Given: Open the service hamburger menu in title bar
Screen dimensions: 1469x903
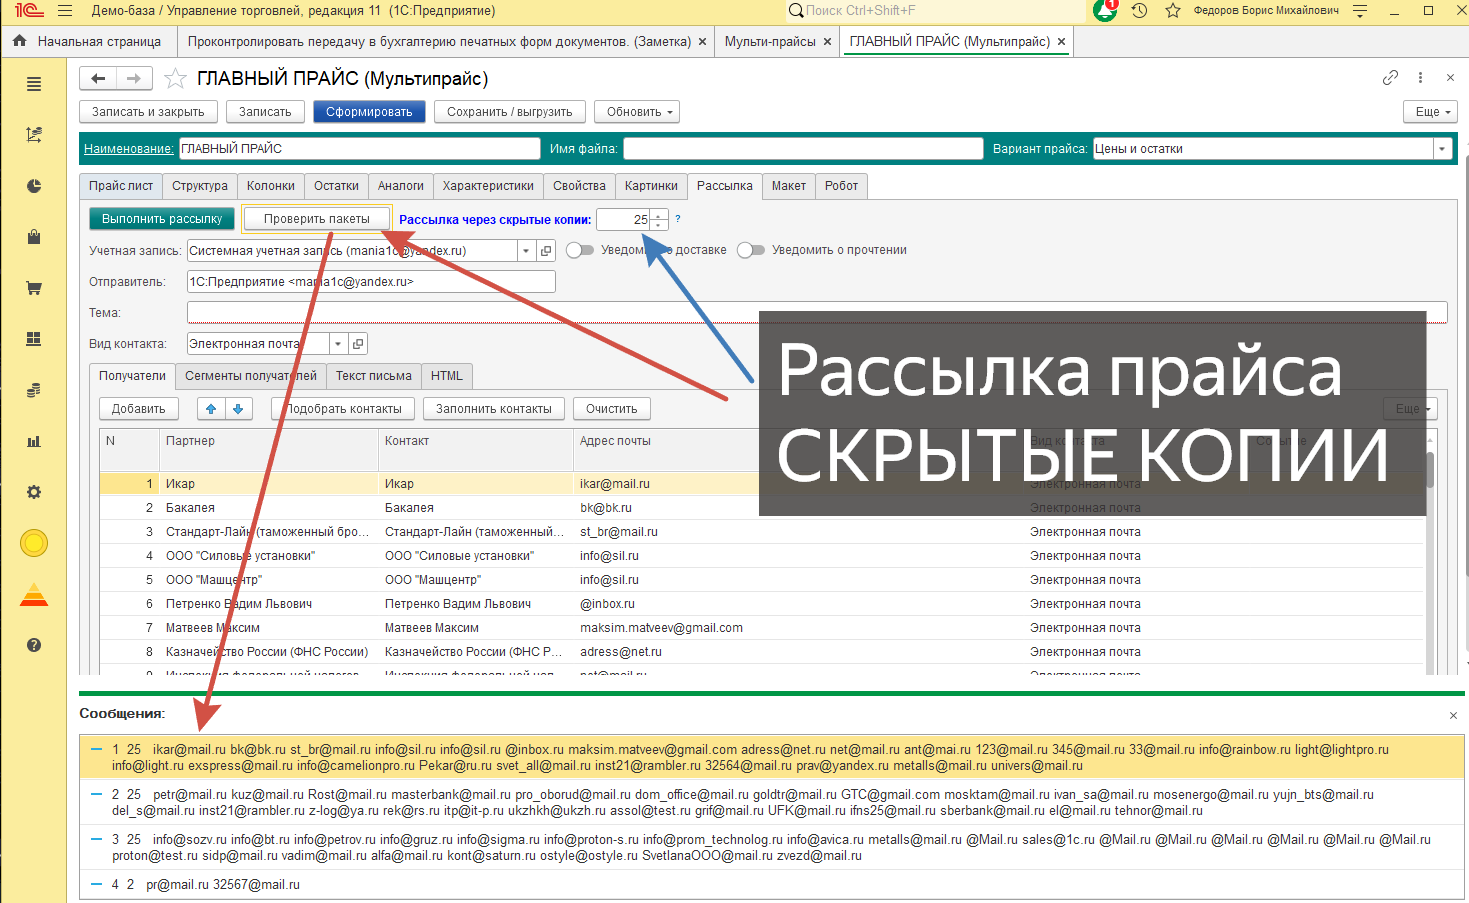Looking at the screenshot, I should [x=65, y=11].
